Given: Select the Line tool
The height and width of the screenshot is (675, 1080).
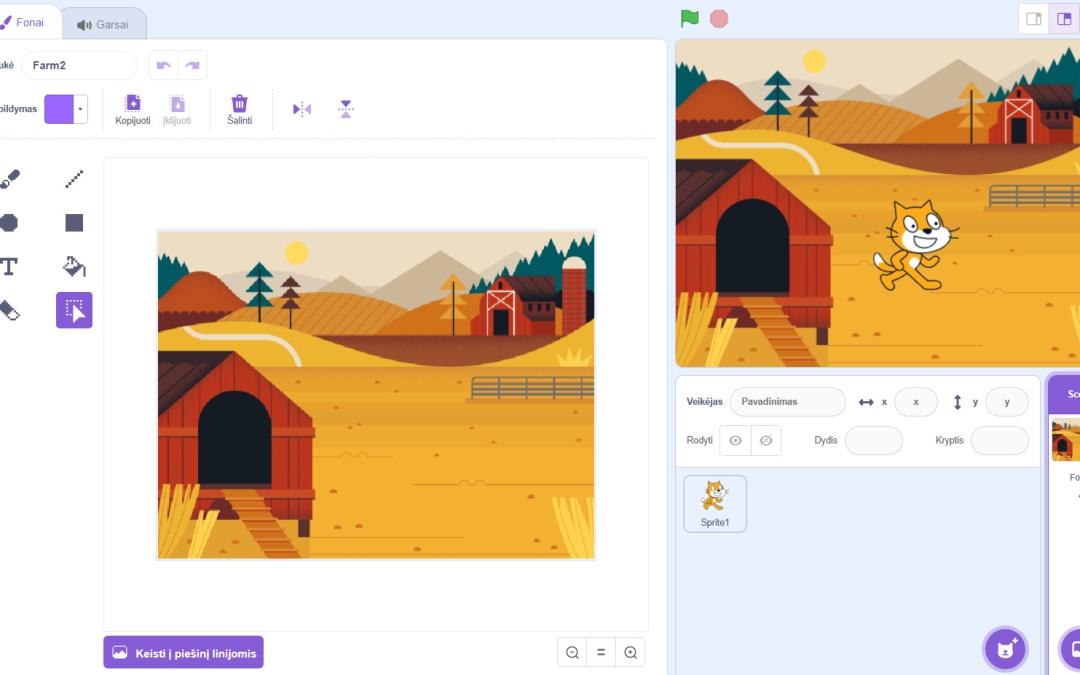Looking at the screenshot, I should [74, 179].
